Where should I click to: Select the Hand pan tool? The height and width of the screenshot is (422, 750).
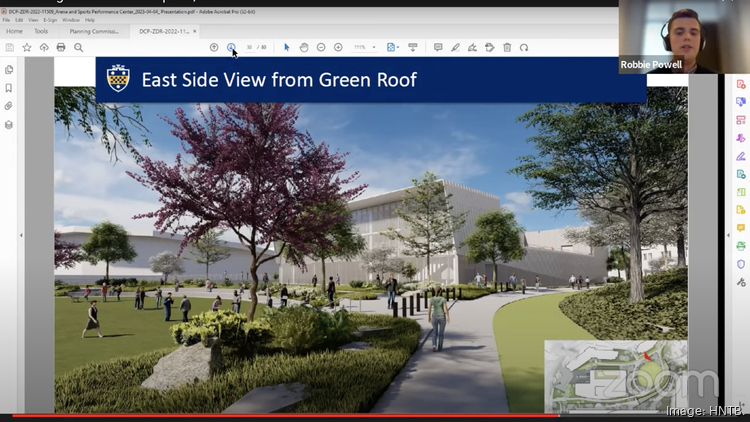click(x=304, y=47)
